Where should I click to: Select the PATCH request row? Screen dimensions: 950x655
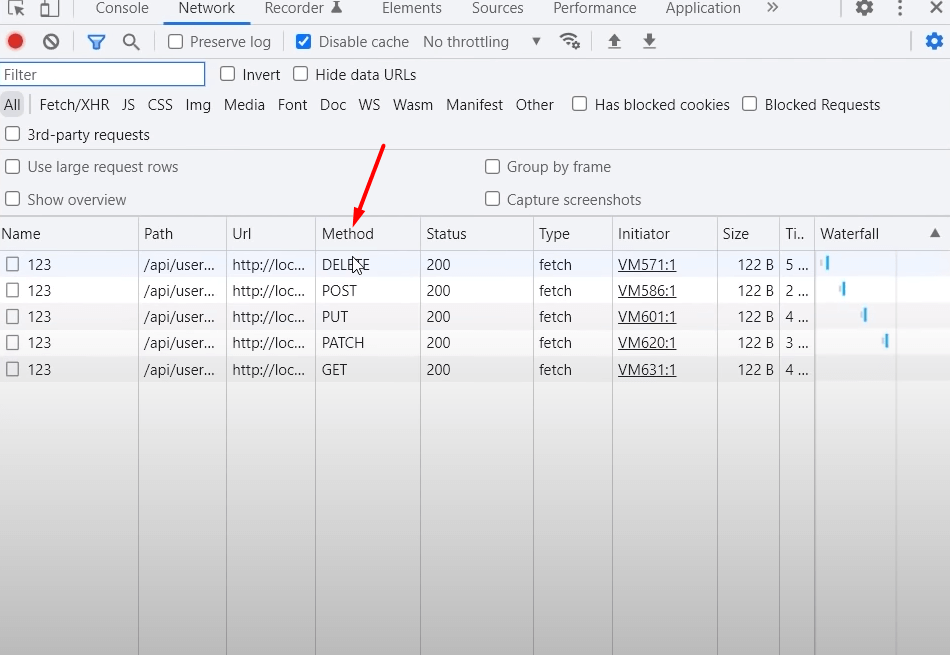tap(343, 343)
